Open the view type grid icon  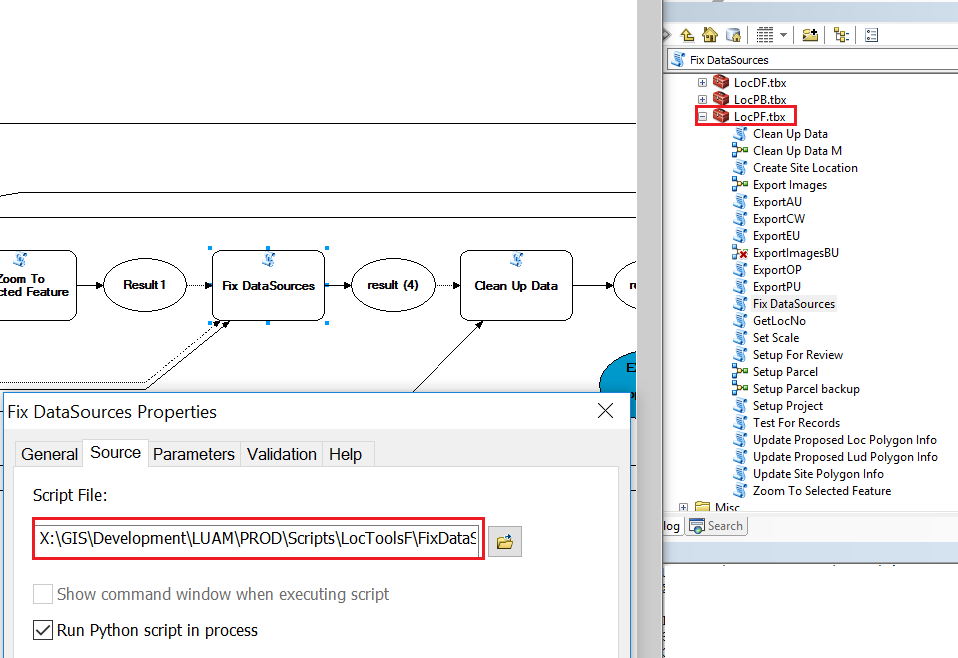click(x=765, y=35)
